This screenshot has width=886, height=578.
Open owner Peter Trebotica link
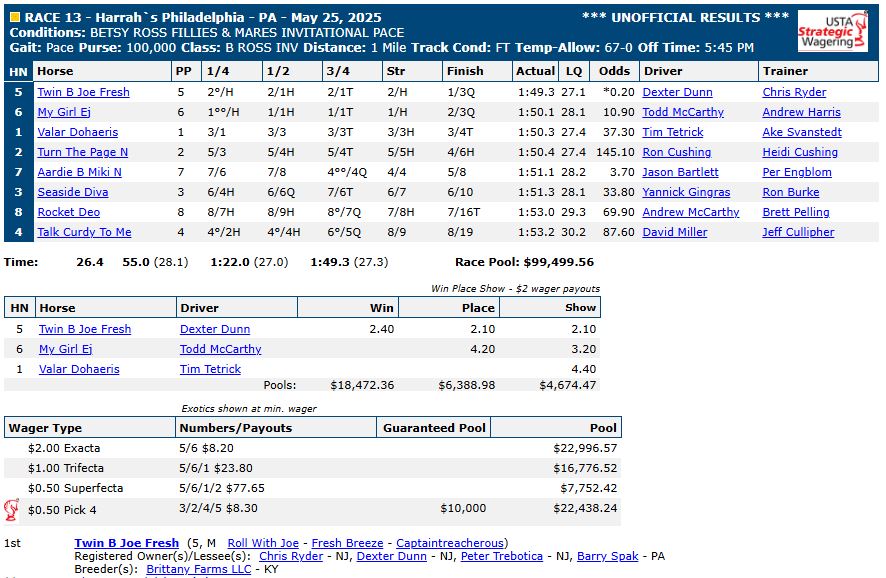501,556
